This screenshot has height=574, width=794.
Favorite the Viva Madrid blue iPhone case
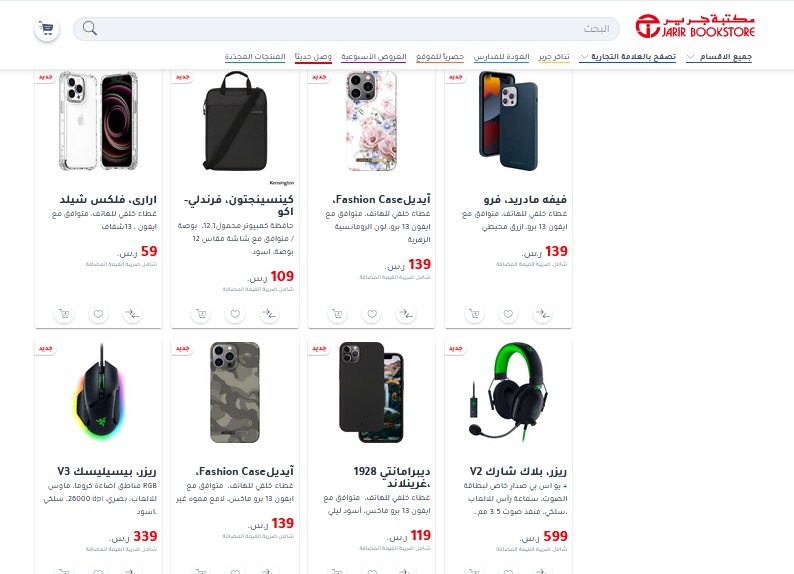[x=508, y=314]
